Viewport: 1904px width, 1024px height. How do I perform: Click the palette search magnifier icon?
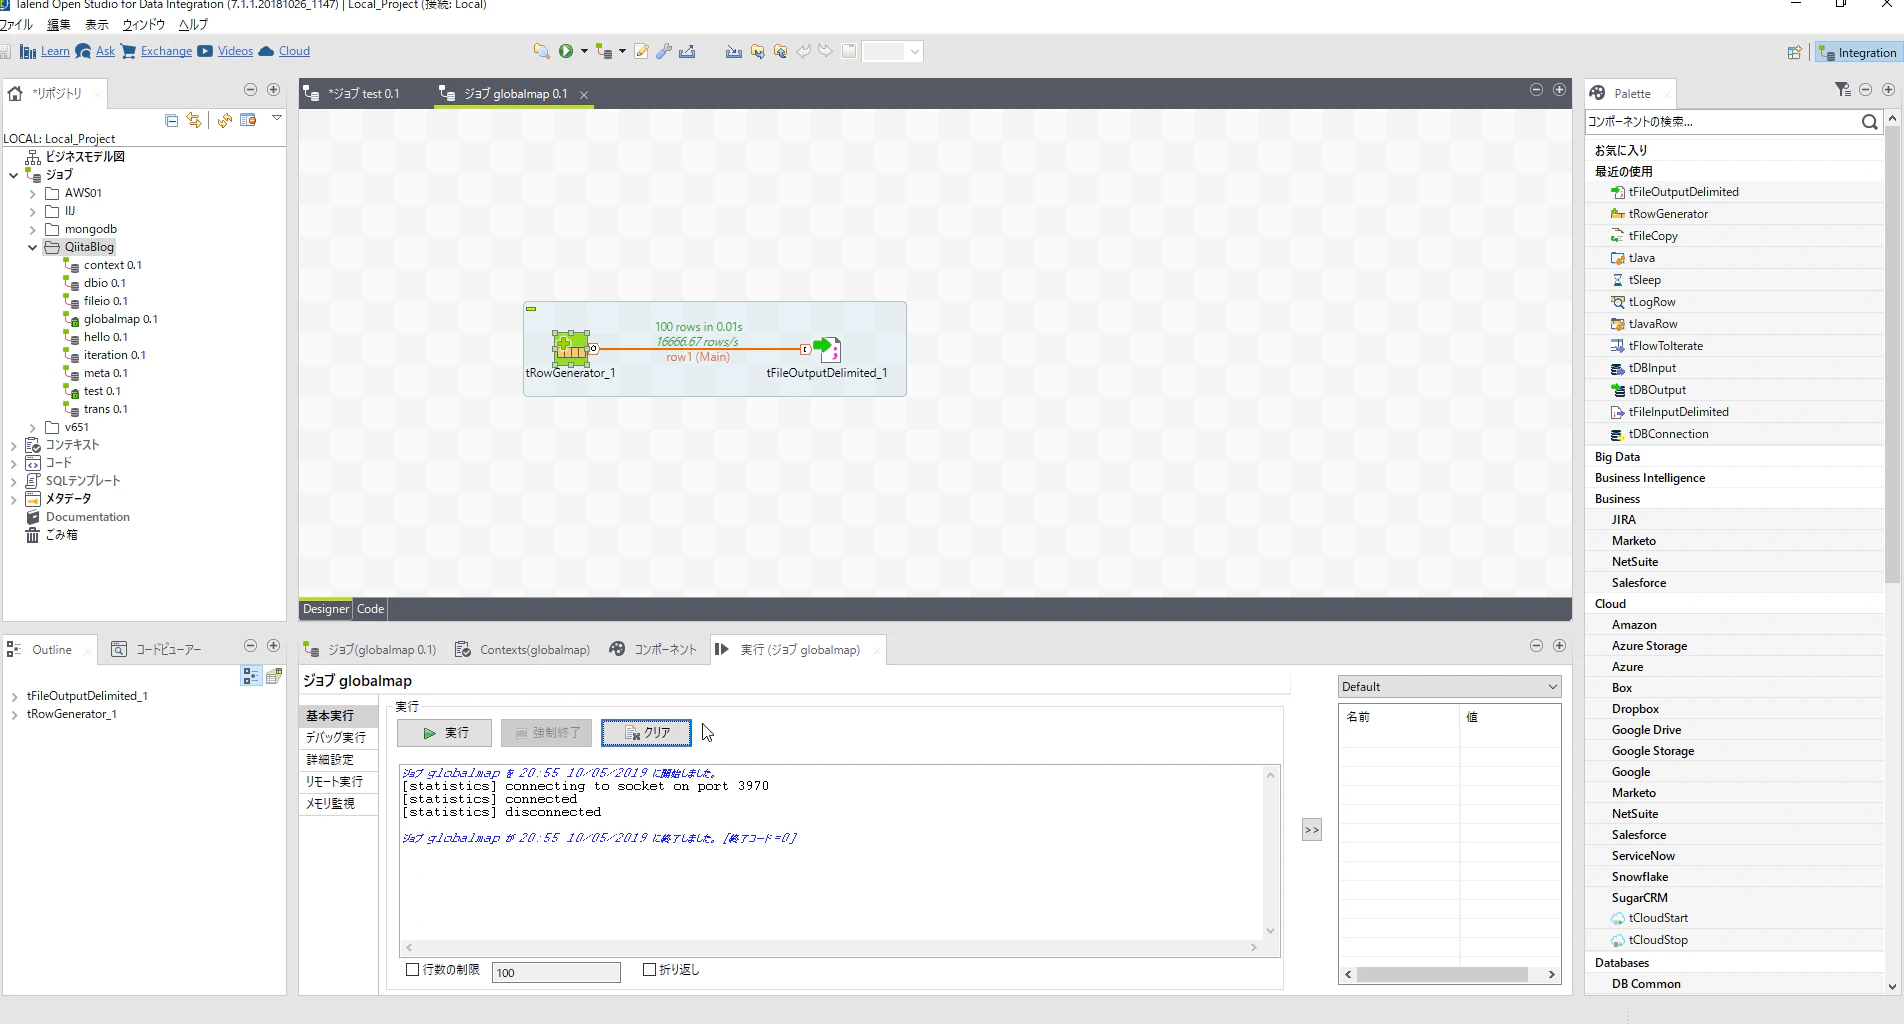1869,122
